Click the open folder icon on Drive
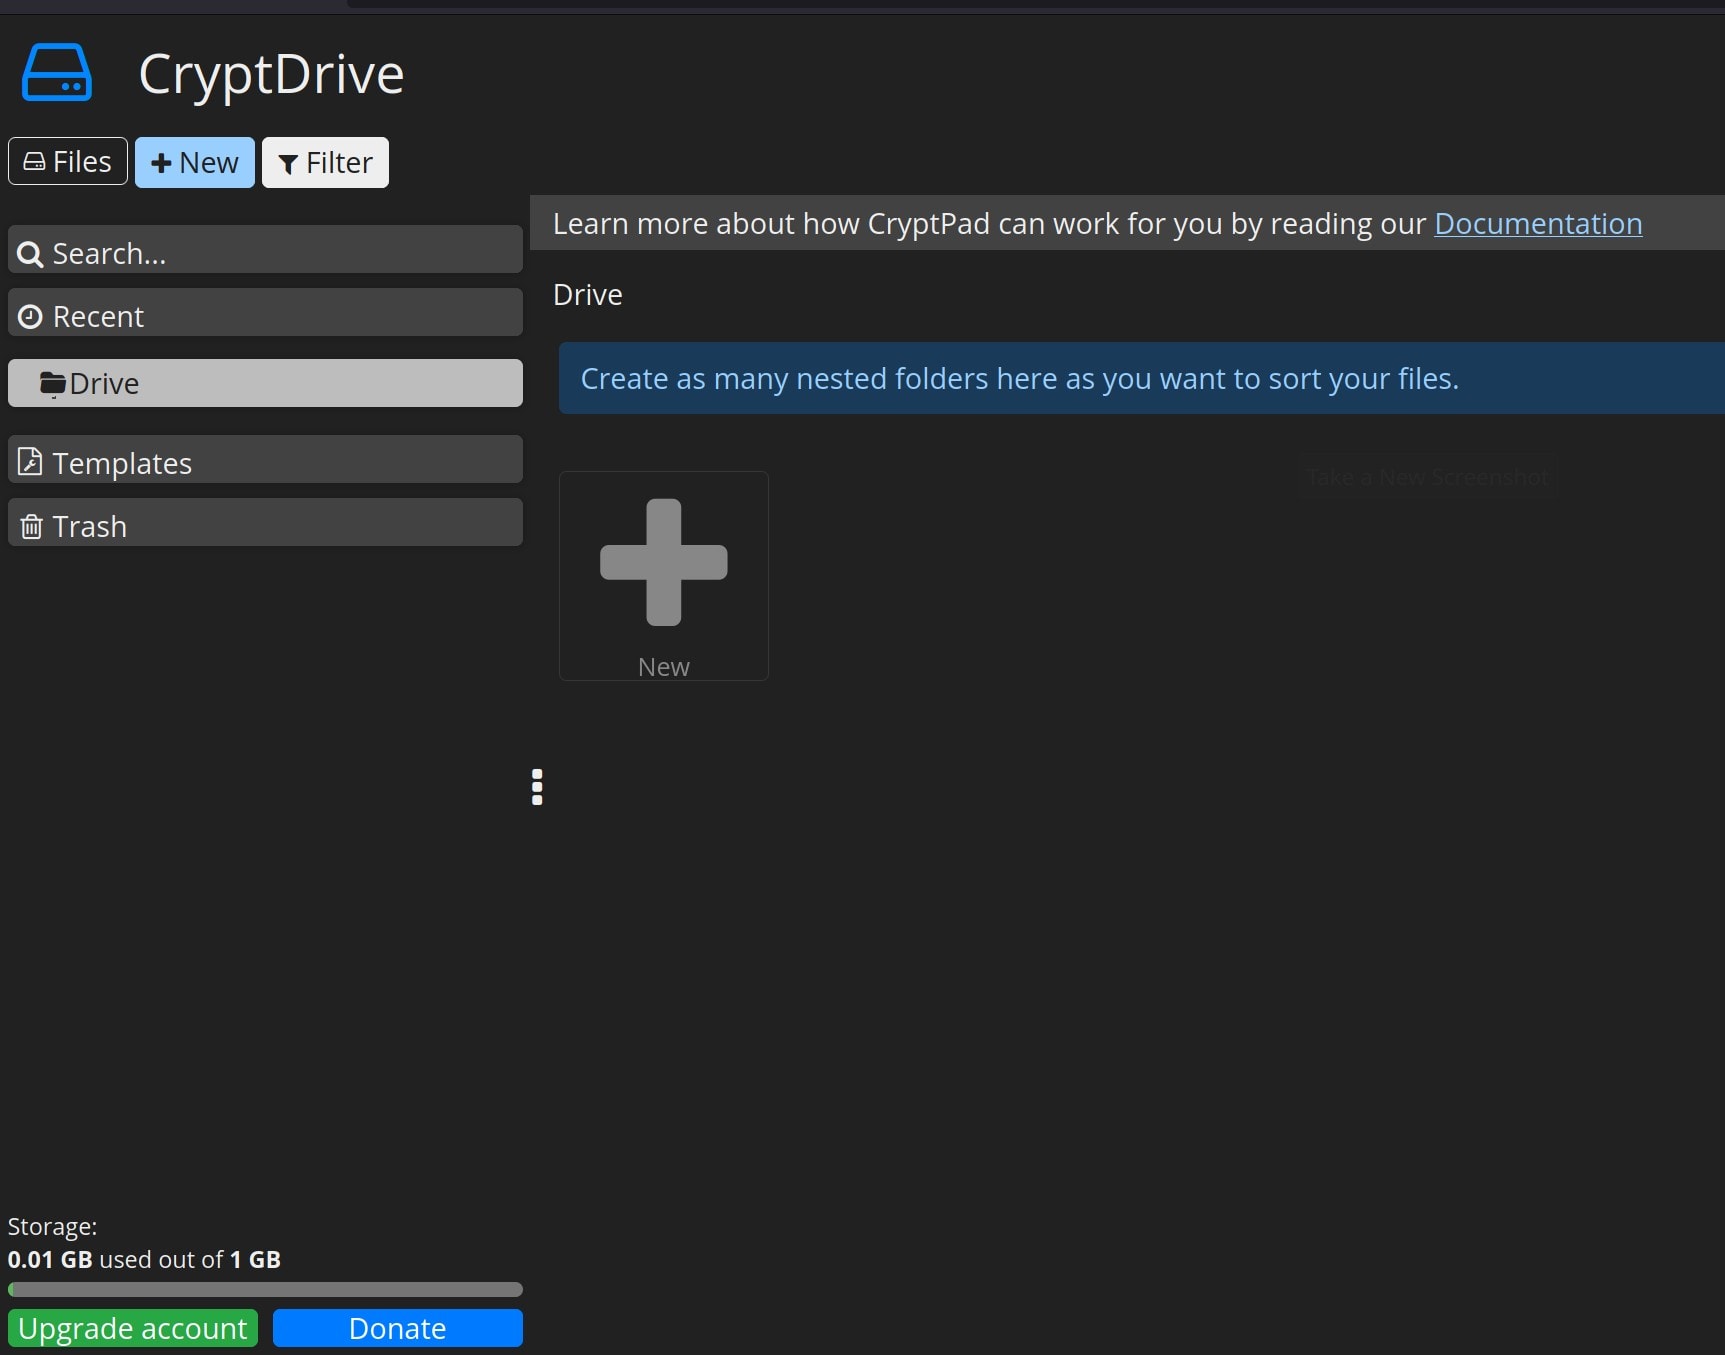The height and width of the screenshot is (1355, 1725). point(52,383)
